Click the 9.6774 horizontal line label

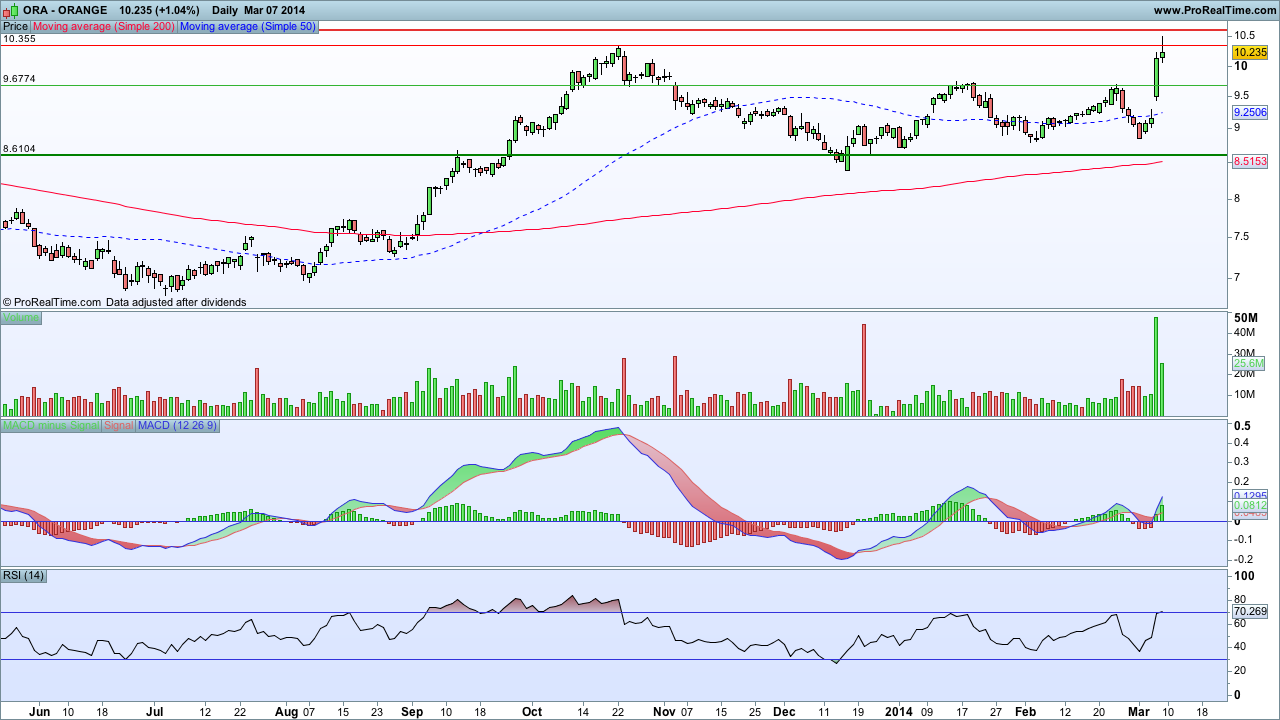[20, 78]
